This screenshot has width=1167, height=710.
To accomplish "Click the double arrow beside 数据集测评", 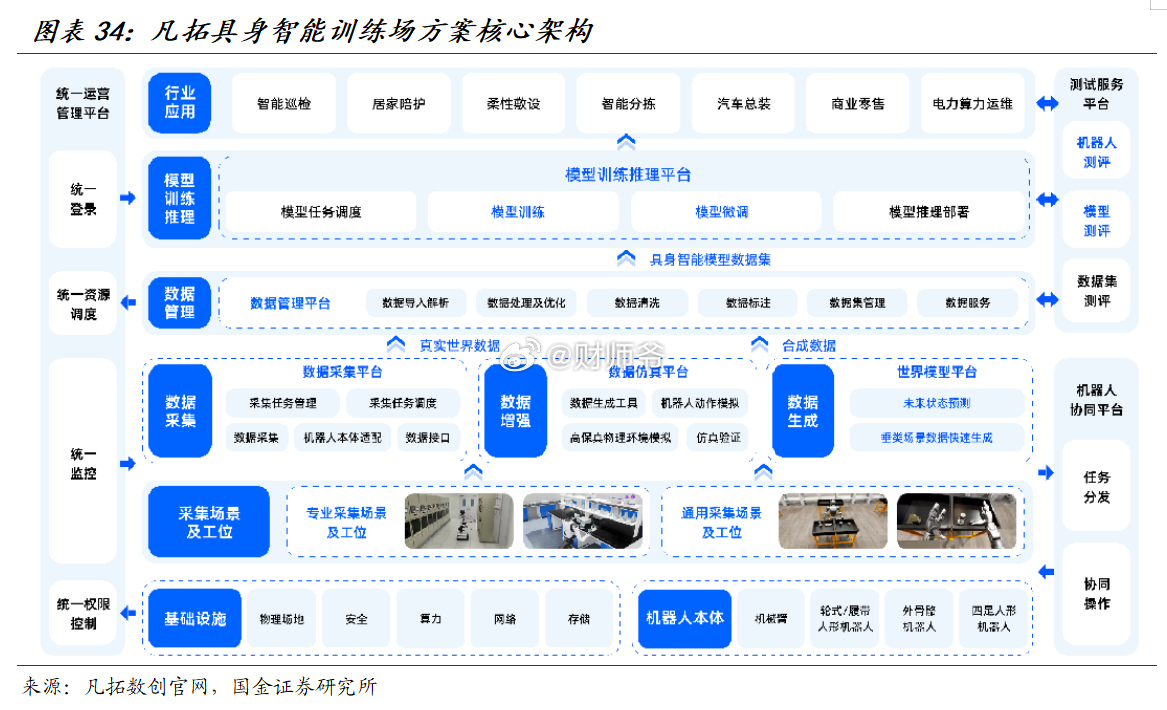I will [x=1047, y=299].
